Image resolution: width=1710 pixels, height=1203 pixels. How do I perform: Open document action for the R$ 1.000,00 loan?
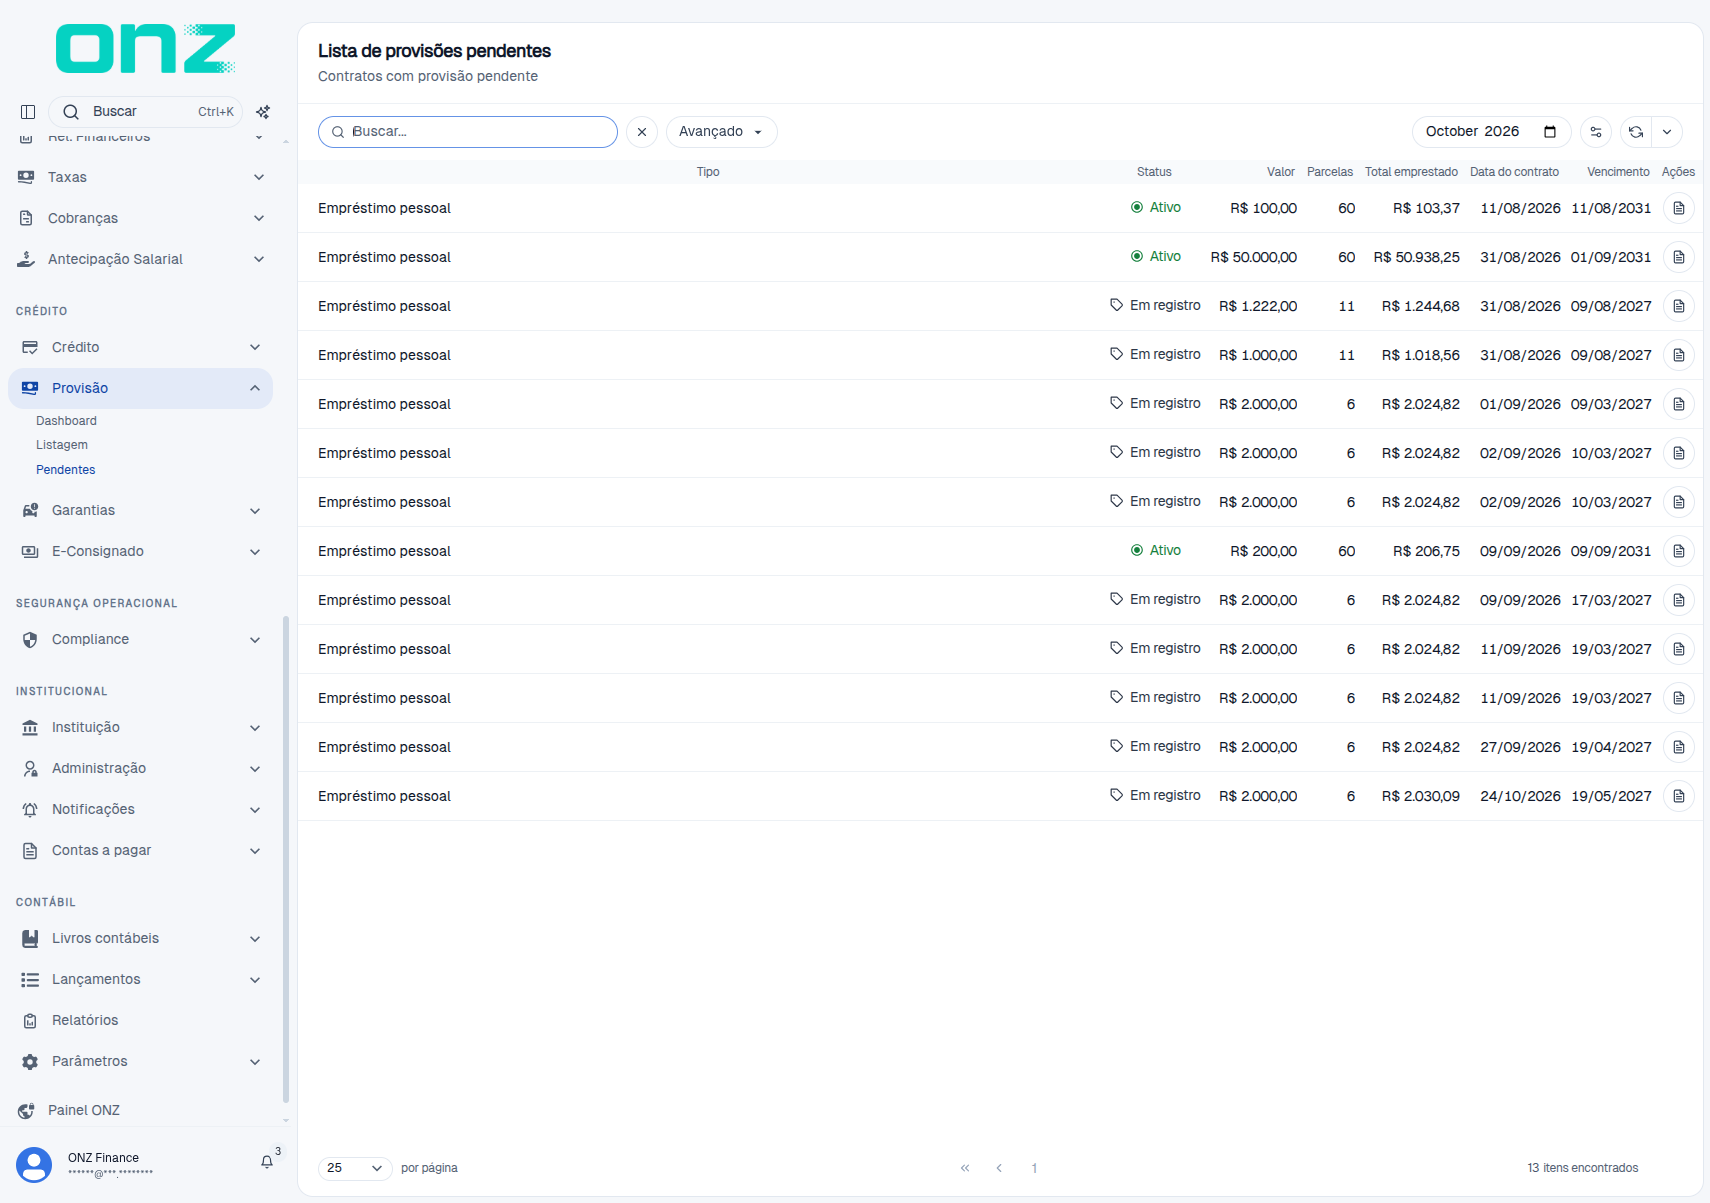(x=1679, y=355)
